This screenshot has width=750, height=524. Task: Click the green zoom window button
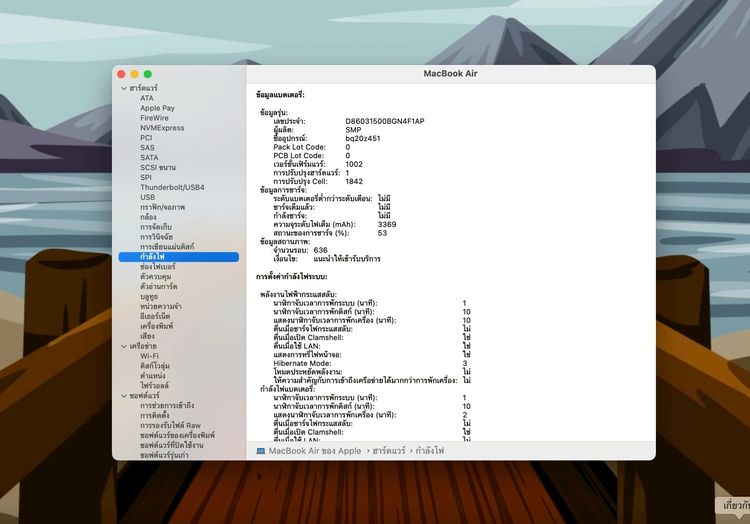148,74
